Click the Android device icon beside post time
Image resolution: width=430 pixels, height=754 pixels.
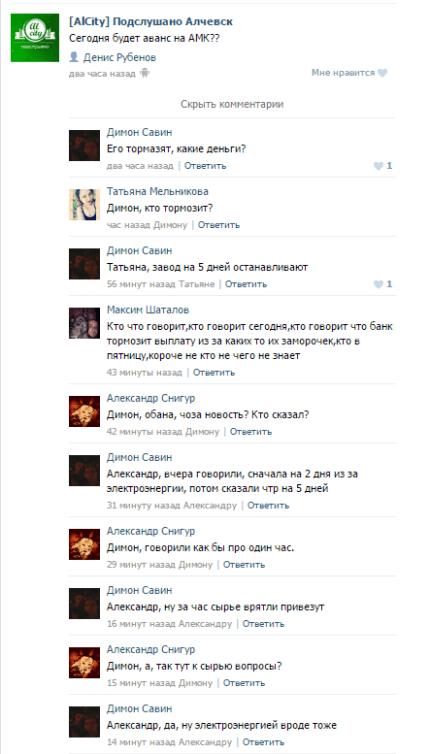point(145,74)
